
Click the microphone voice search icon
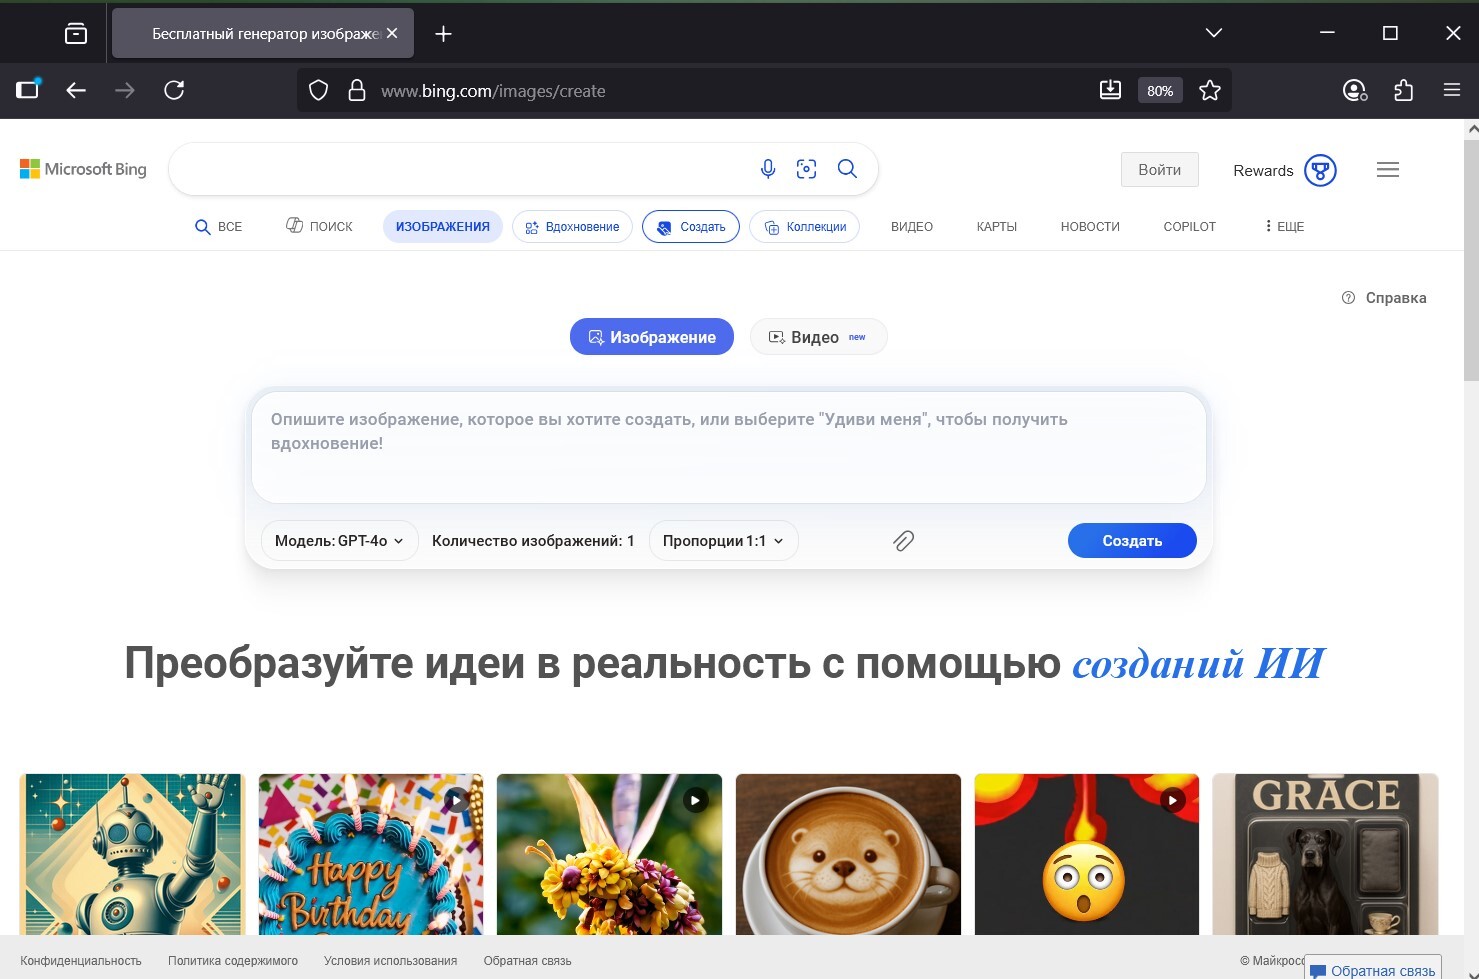[x=767, y=169]
